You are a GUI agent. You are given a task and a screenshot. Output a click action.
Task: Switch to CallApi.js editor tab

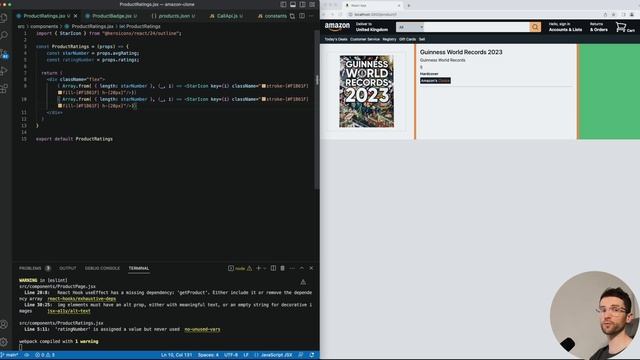coord(226,16)
